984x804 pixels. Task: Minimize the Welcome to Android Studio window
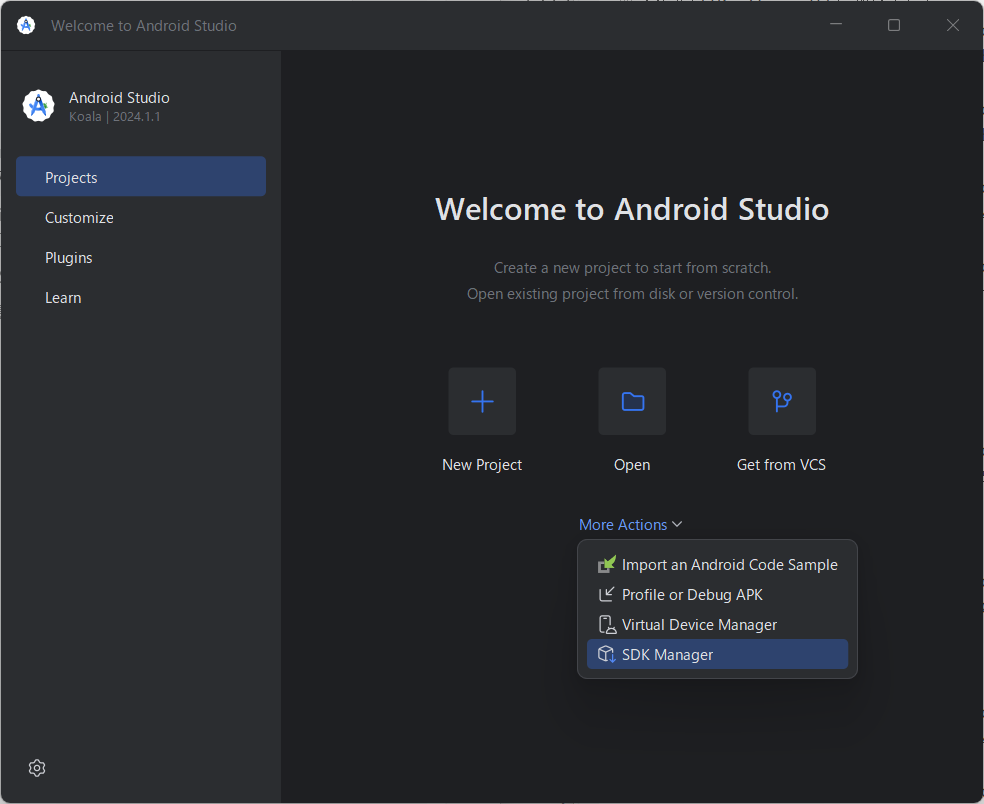835,25
